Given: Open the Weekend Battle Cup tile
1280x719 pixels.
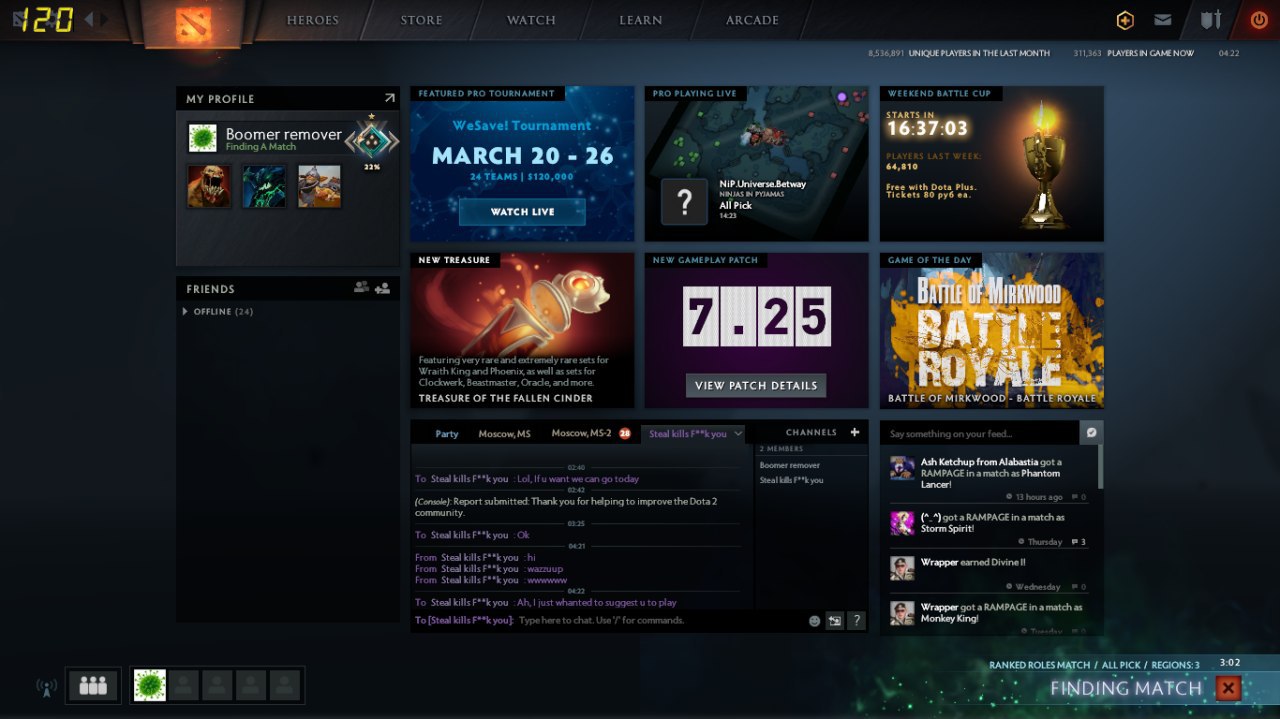Looking at the screenshot, I should [x=992, y=164].
